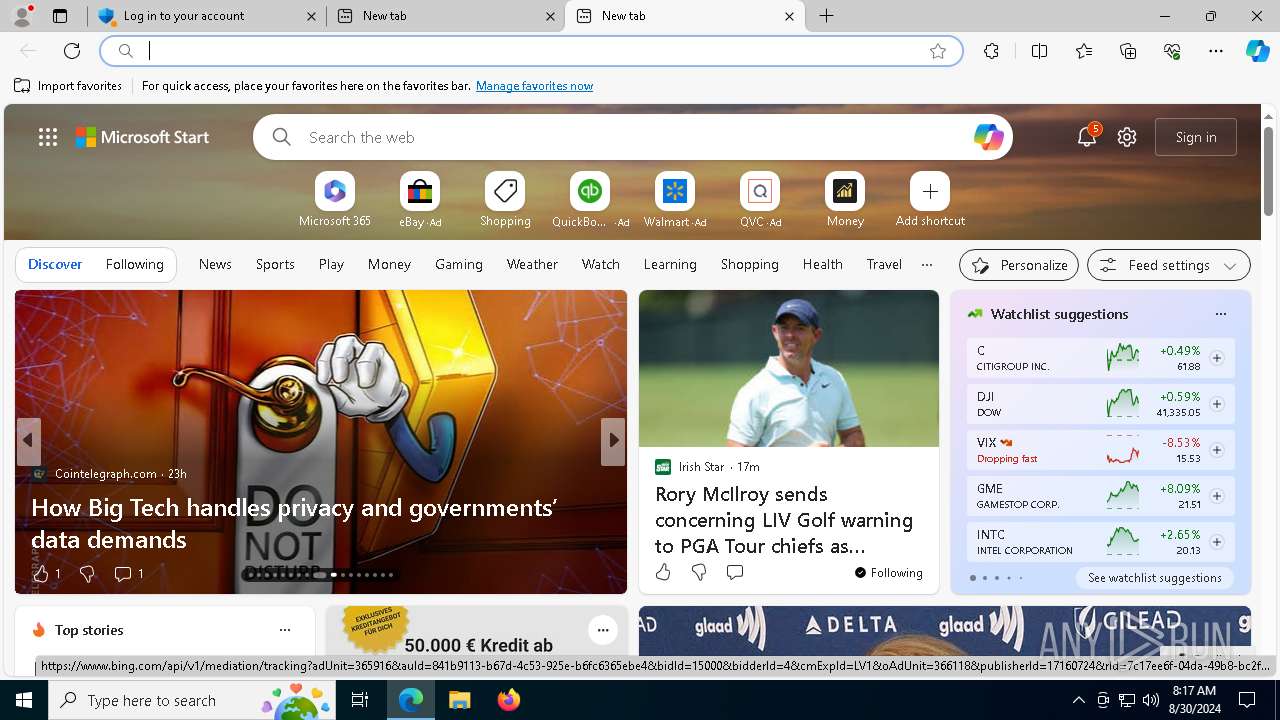Add this page to favorites star
The width and height of the screenshot is (1280, 720).
coord(938,51)
